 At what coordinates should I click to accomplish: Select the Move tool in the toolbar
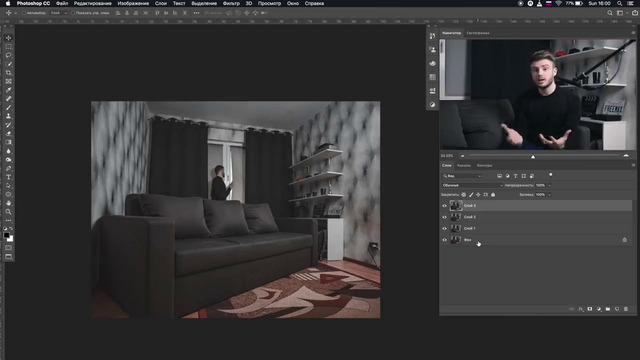coord(8,38)
